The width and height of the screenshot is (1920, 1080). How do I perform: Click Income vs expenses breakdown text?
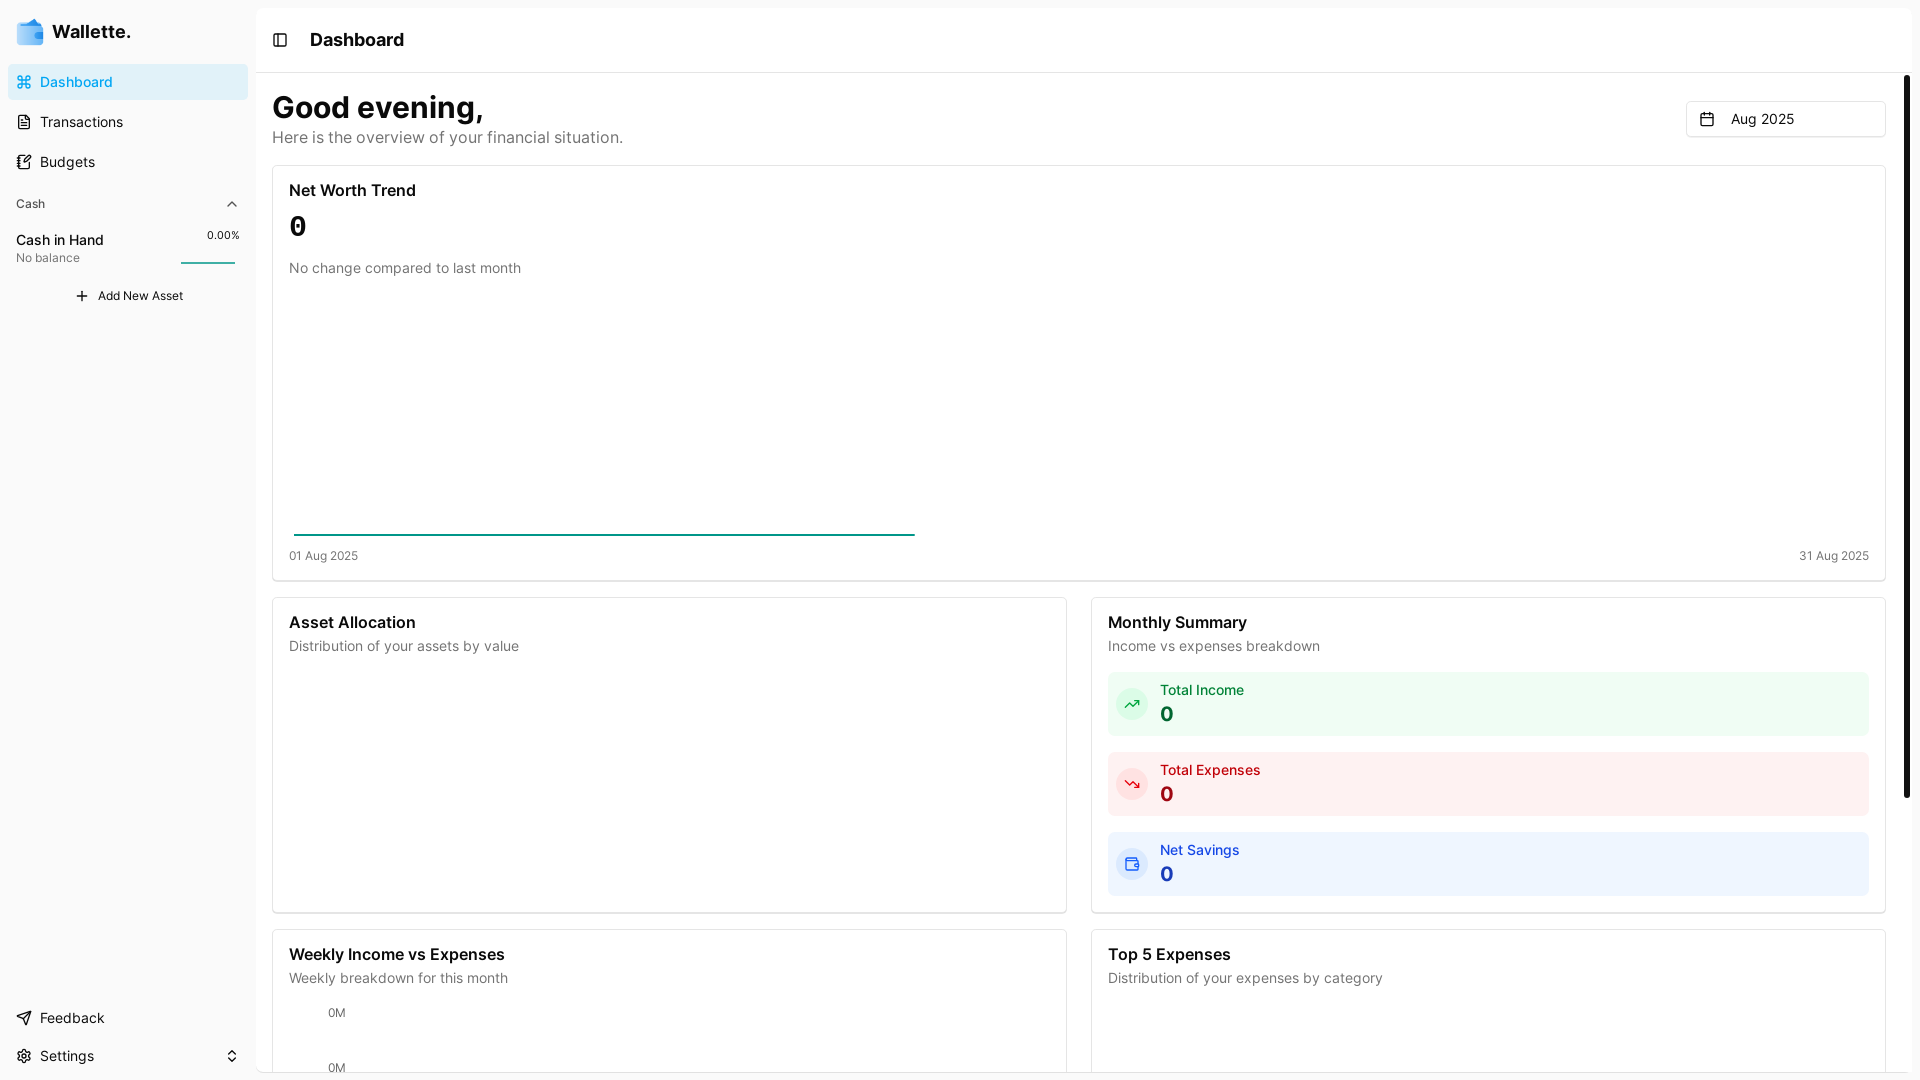pyautogui.click(x=1214, y=646)
